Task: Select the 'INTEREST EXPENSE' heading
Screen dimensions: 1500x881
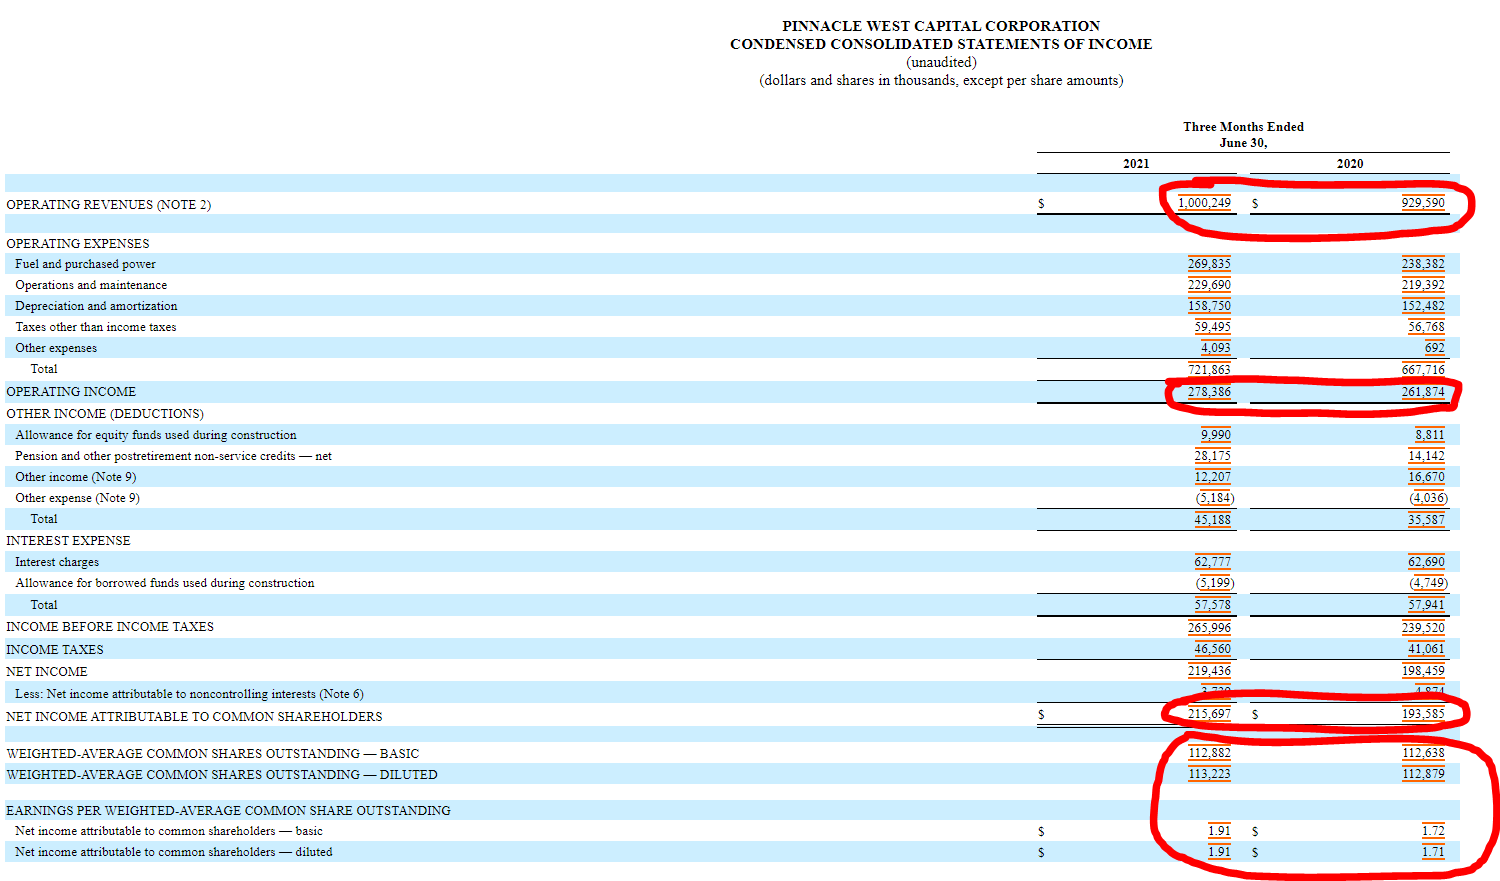Action: coord(68,541)
